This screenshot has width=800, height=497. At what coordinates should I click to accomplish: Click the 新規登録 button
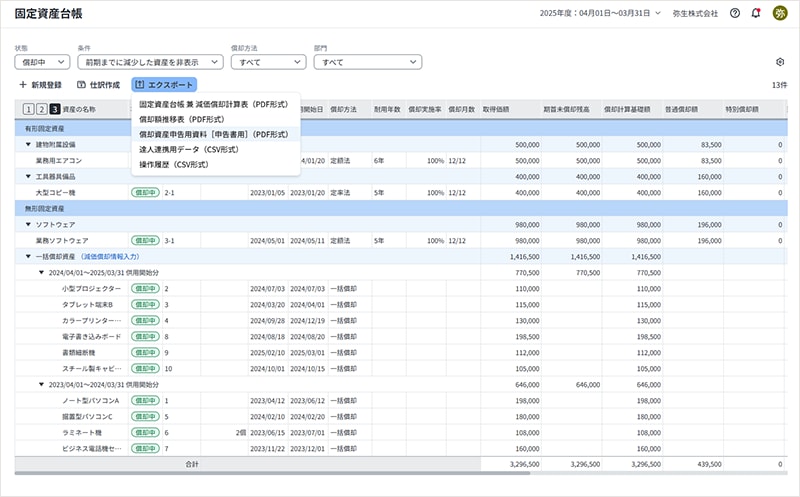[x=40, y=85]
